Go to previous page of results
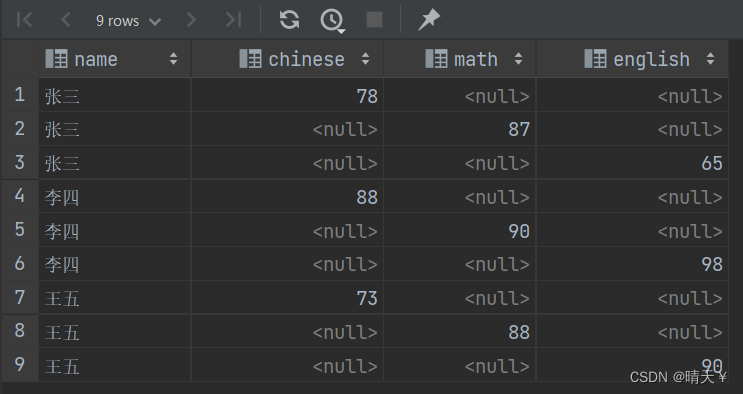 [66, 20]
